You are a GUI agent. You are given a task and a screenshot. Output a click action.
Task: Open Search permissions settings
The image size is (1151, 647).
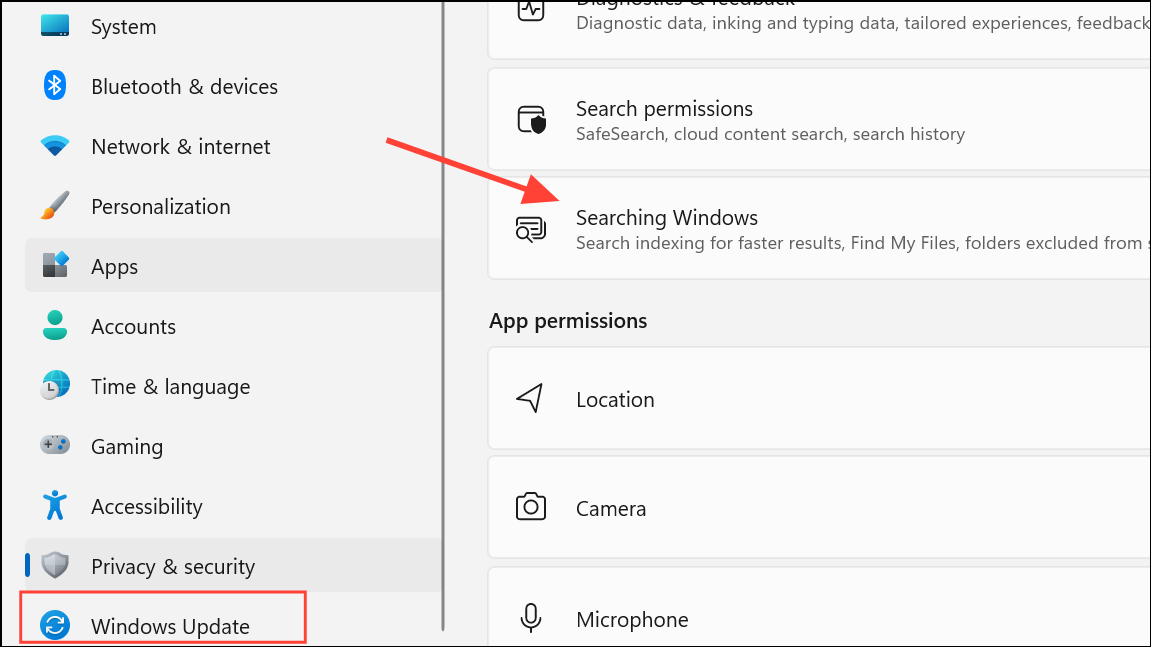coord(819,120)
